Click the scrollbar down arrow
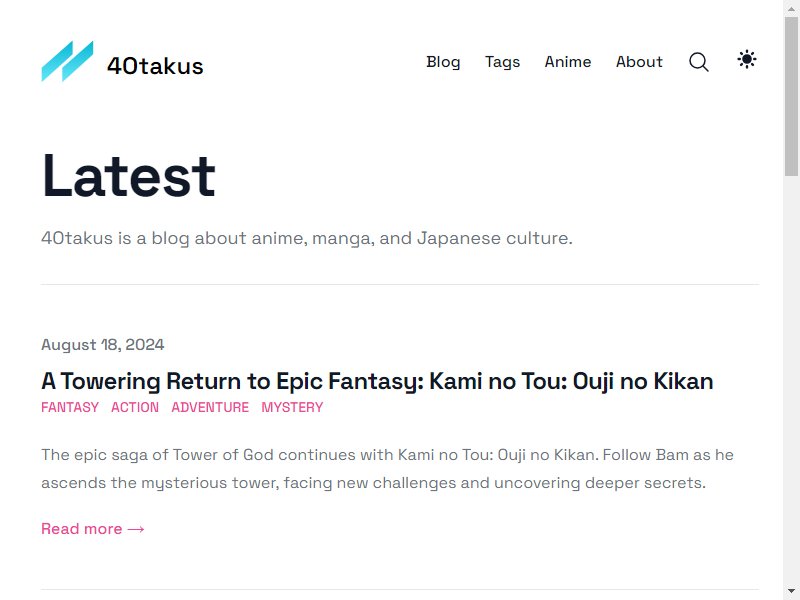Screen dimensions: 800x600 pyautogui.click(x=791, y=591)
